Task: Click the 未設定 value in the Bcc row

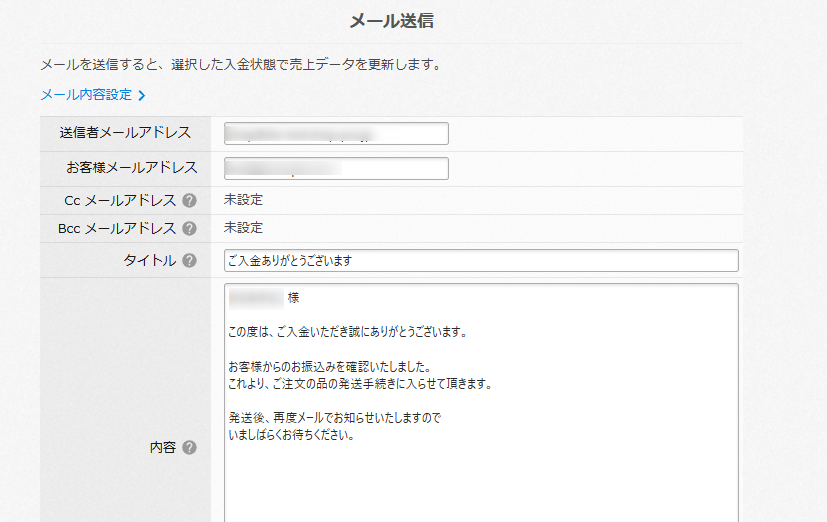Action: (x=244, y=228)
